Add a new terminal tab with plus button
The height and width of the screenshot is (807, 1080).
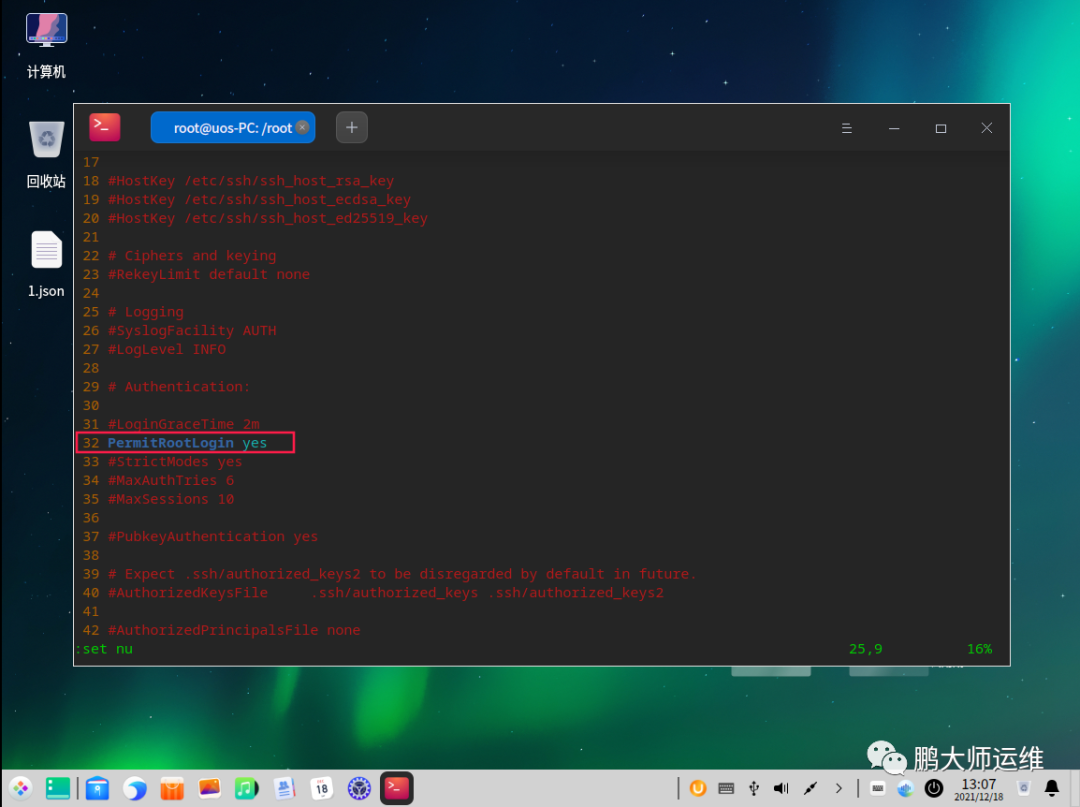[351, 127]
